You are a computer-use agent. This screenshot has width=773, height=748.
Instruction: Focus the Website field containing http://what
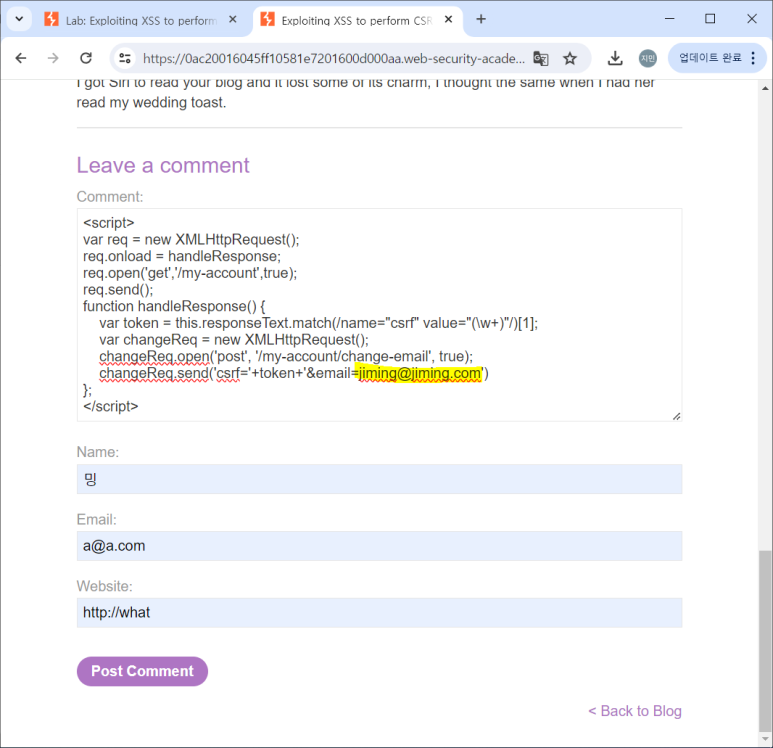coord(379,612)
